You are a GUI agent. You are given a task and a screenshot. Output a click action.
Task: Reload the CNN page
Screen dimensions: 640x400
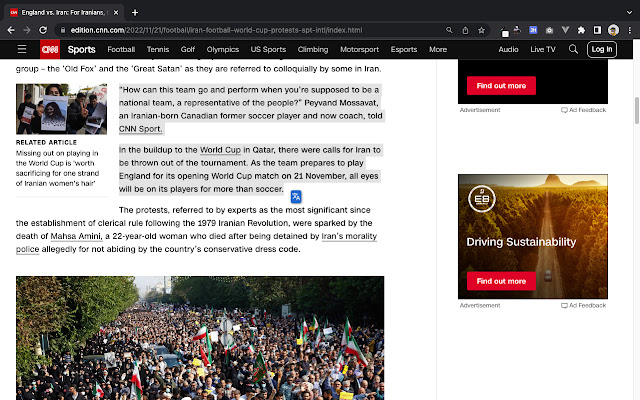pos(43,30)
